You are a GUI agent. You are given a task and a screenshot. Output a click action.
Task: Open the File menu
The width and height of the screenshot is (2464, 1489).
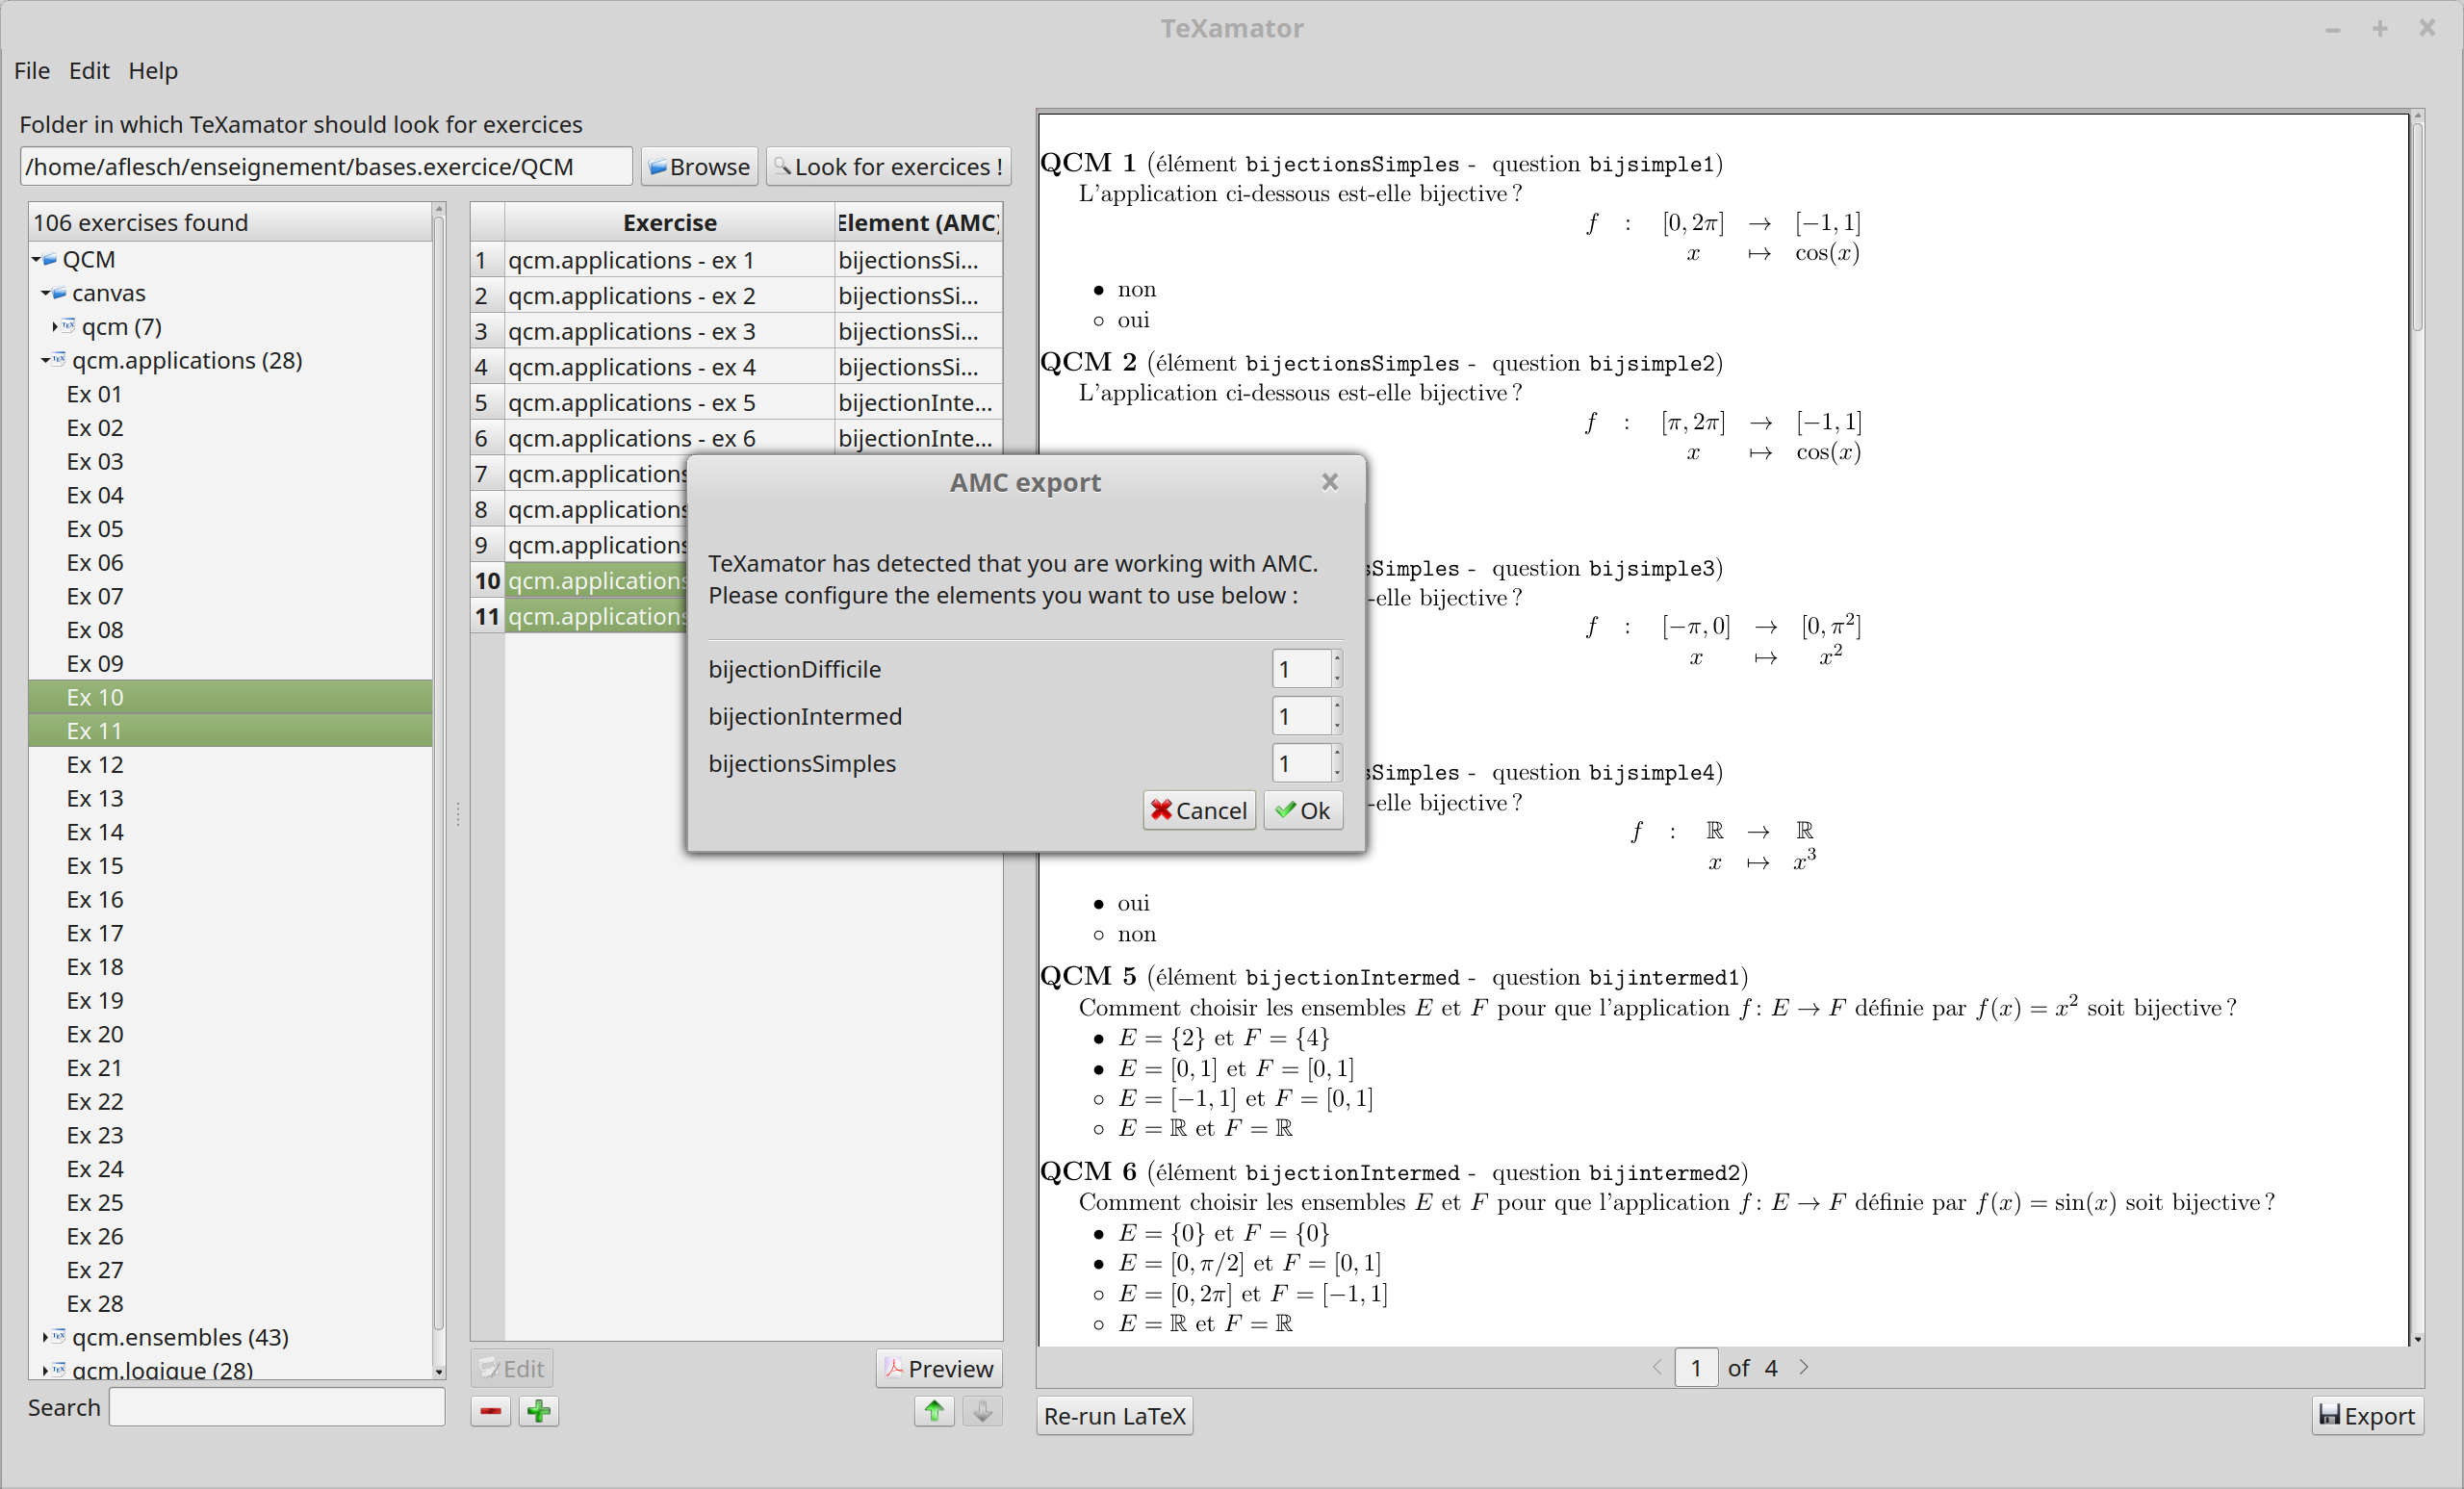(x=32, y=71)
